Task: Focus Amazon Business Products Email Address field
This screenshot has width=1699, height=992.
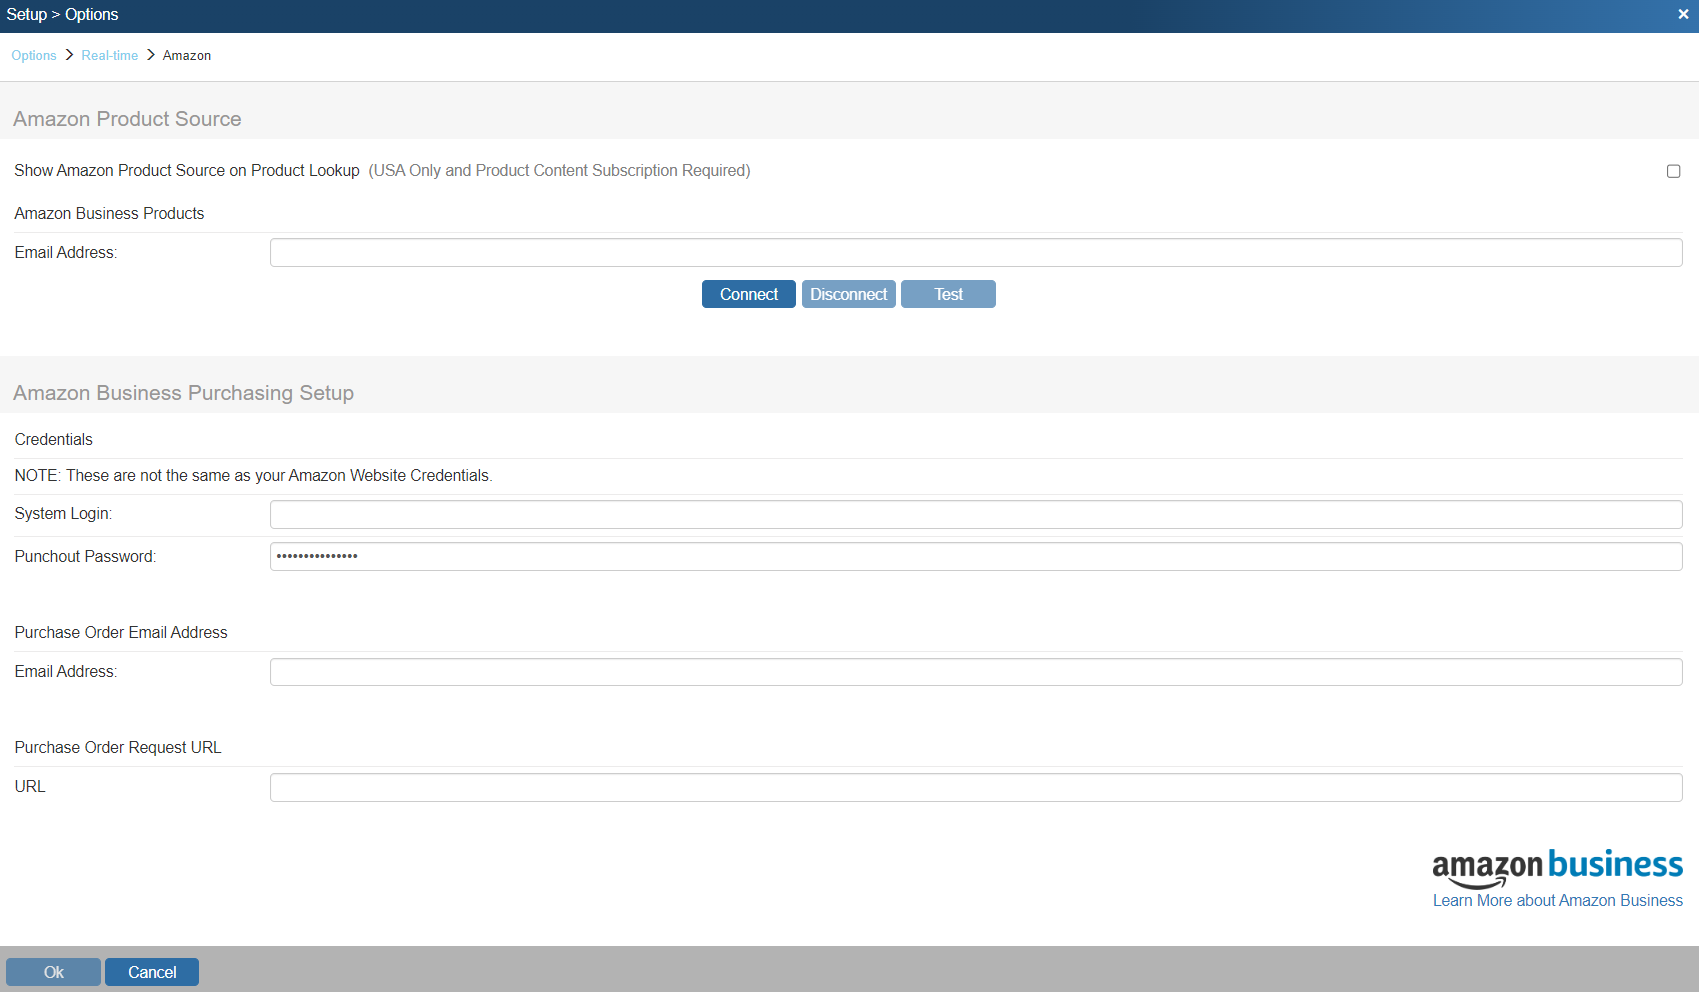Action: (976, 253)
